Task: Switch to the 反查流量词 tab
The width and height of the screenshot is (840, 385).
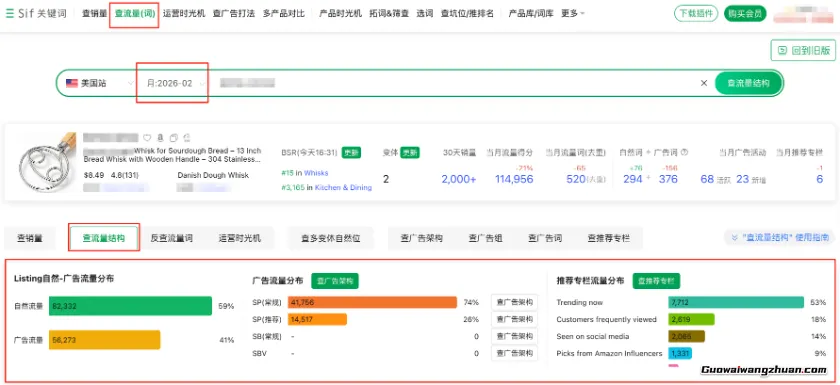Action: pos(171,238)
